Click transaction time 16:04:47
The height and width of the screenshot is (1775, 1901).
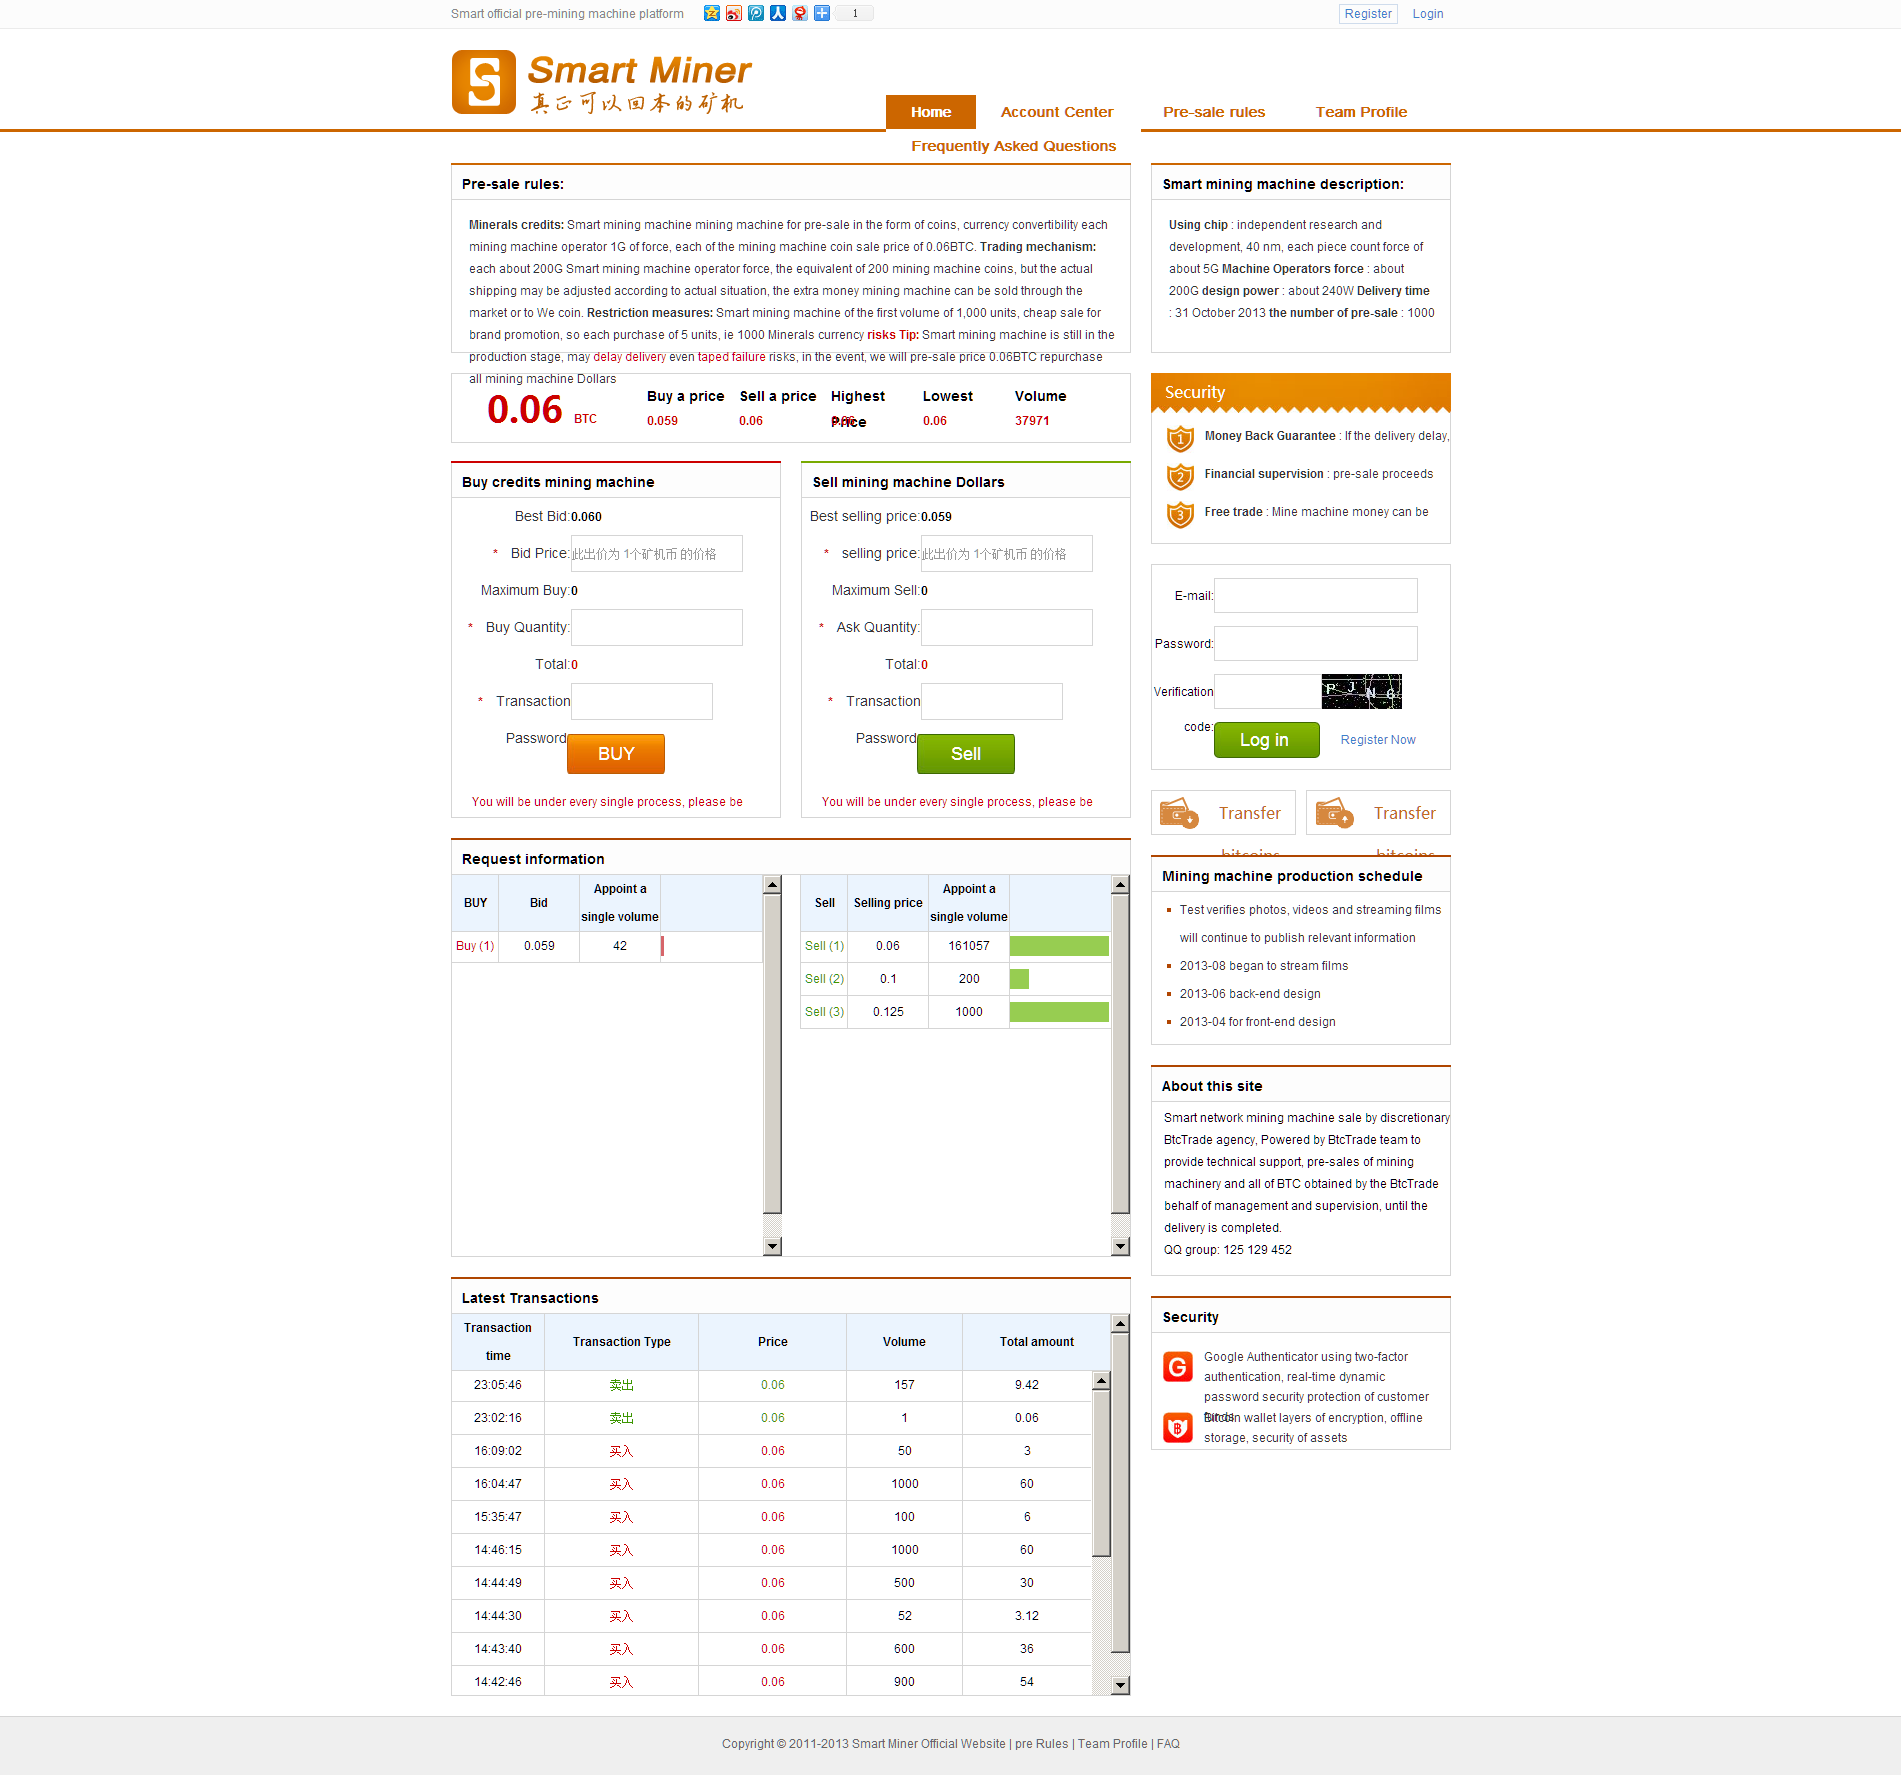coord(498,1484)
